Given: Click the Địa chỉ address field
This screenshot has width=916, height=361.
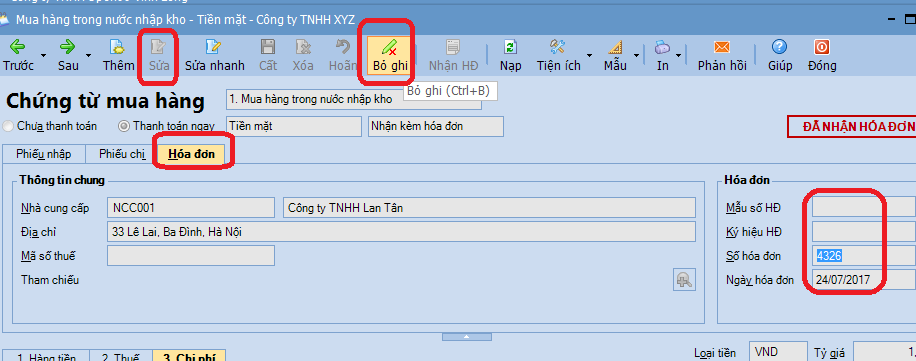Looking at the screenshot, I should coord(401,231).
